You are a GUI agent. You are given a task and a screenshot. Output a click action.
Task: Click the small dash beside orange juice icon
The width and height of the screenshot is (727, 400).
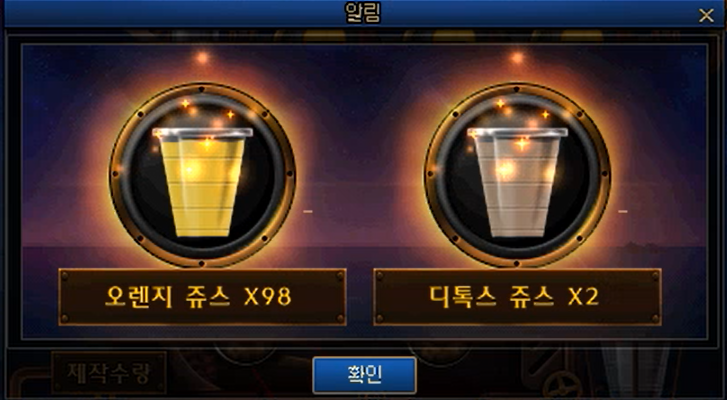pos(308,211)
